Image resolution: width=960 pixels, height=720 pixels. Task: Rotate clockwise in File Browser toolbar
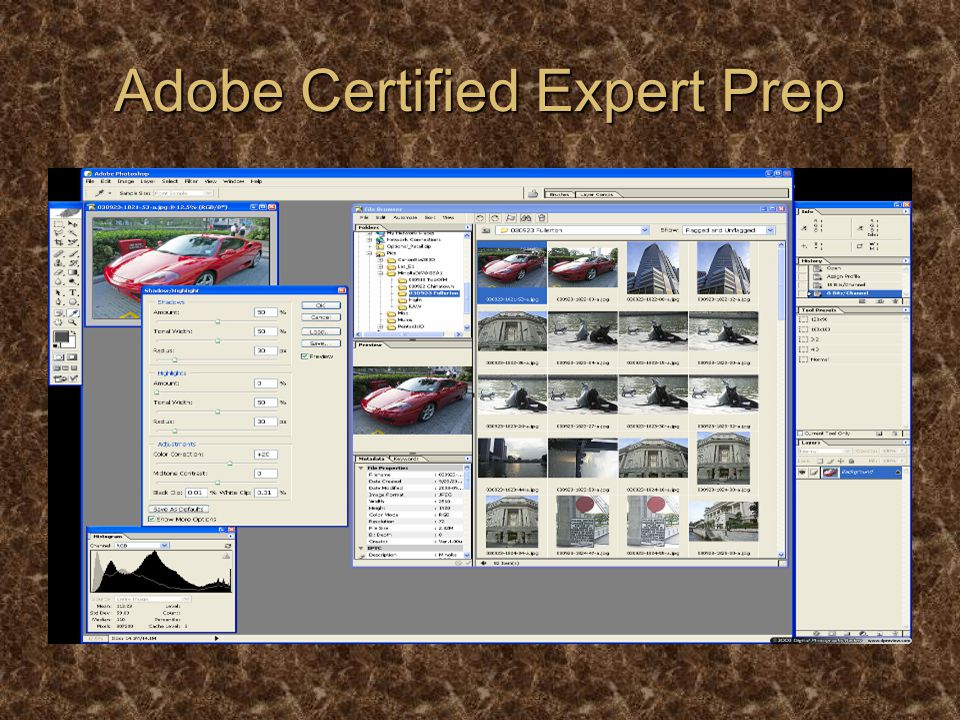click(495, 218)
